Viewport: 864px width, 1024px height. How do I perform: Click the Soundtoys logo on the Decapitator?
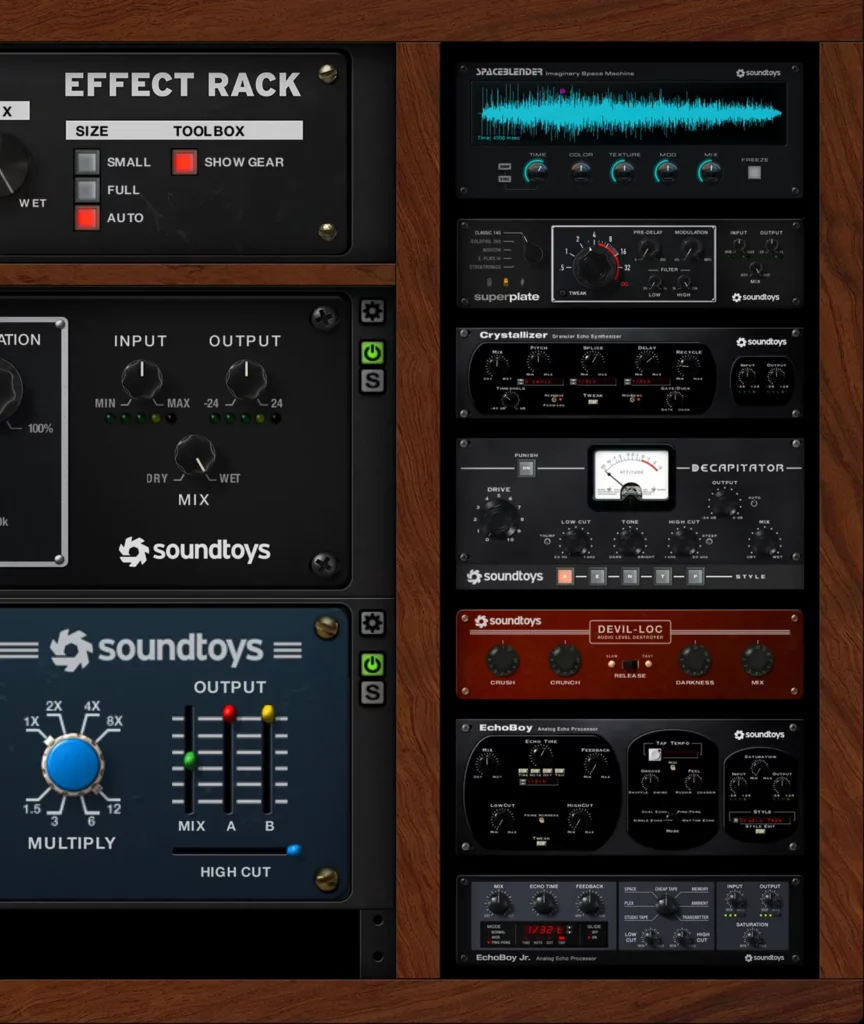pyautogui.click(x=505, y=577)
